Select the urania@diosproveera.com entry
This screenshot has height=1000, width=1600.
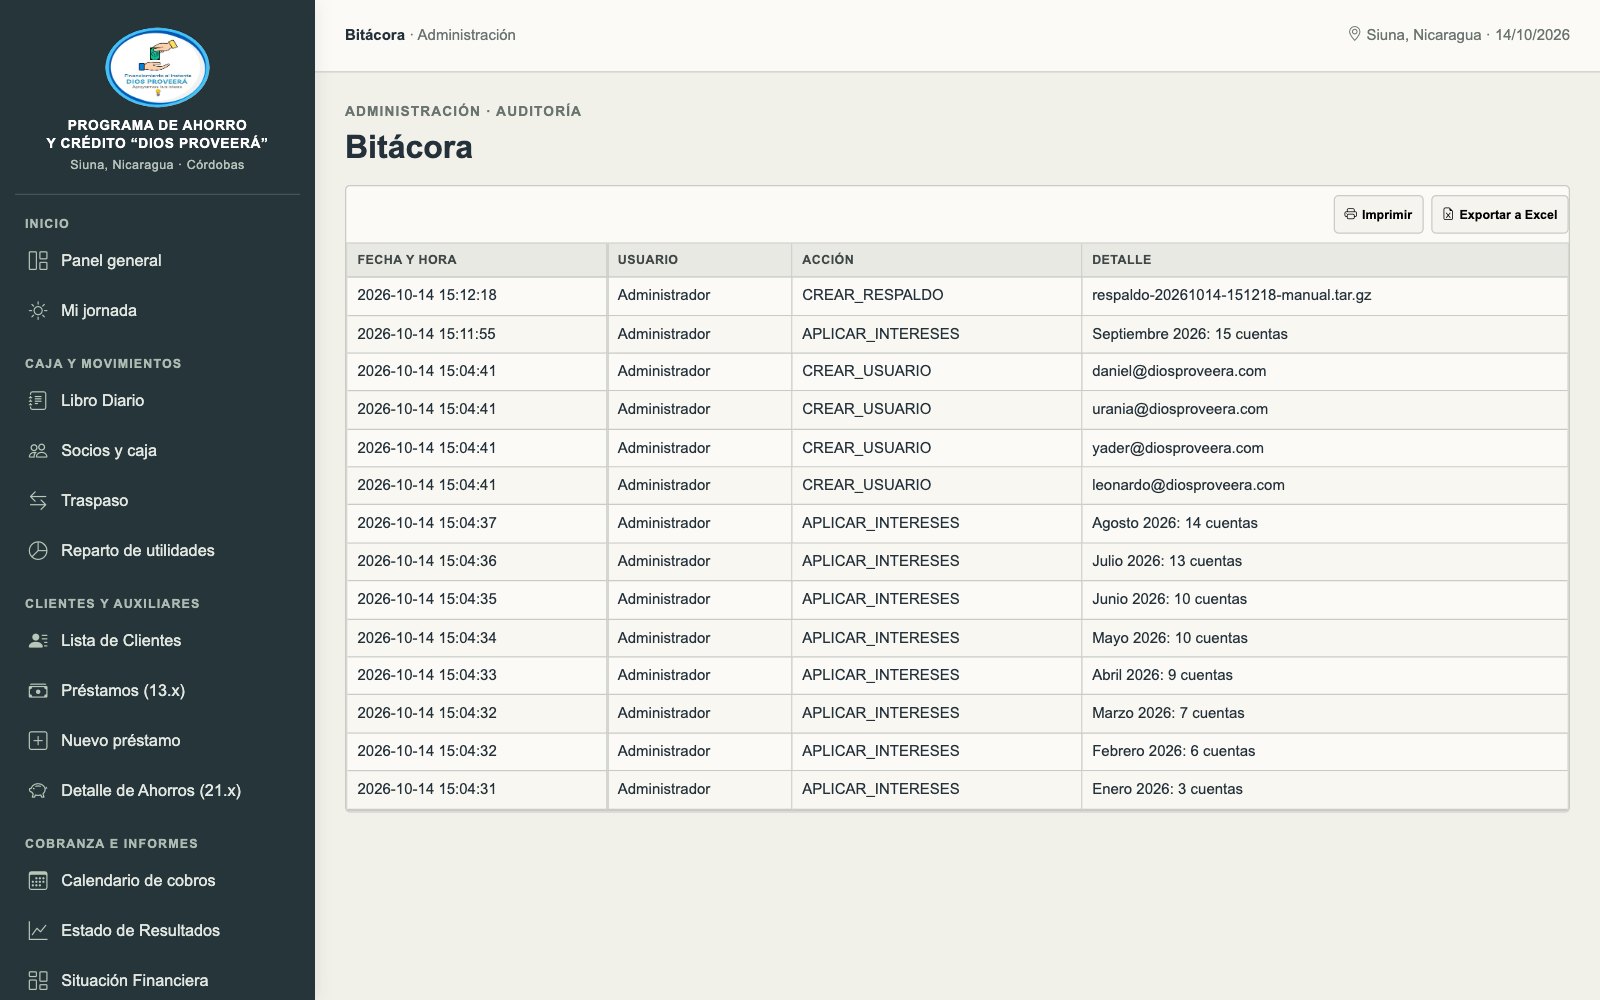pos(1324,410)
